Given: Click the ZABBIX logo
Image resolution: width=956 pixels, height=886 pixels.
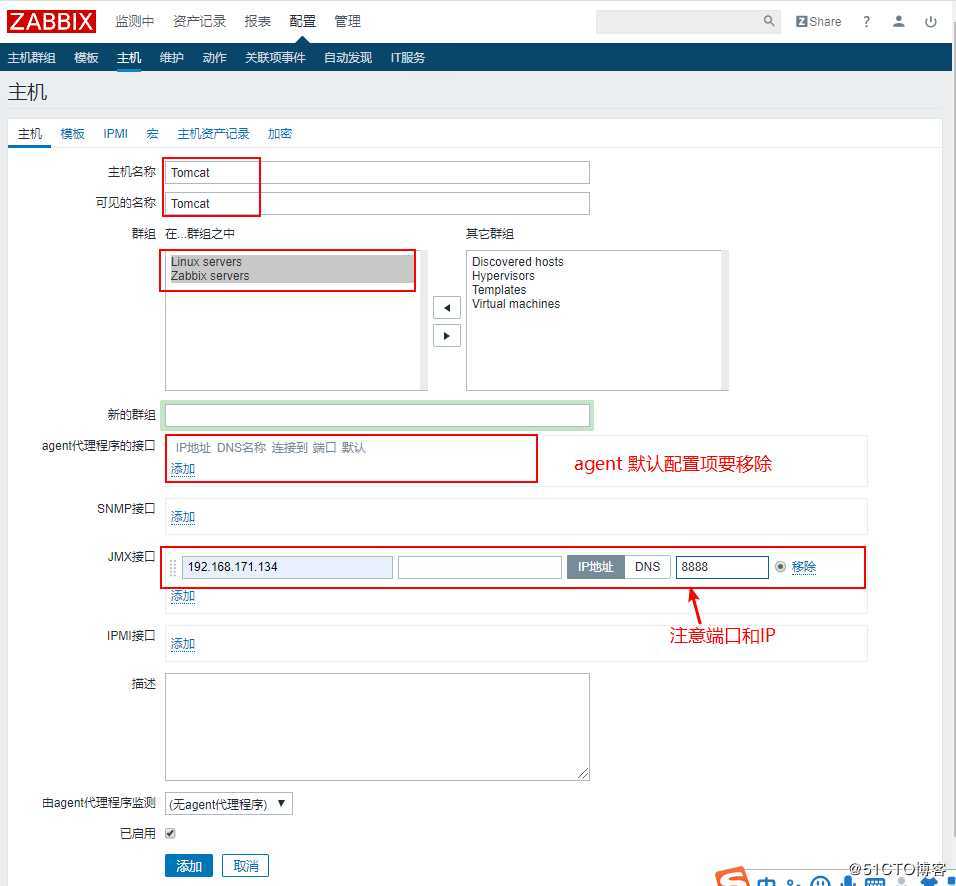Looking at the screenshot, I should pyautogui.click(x=51, y=20).
